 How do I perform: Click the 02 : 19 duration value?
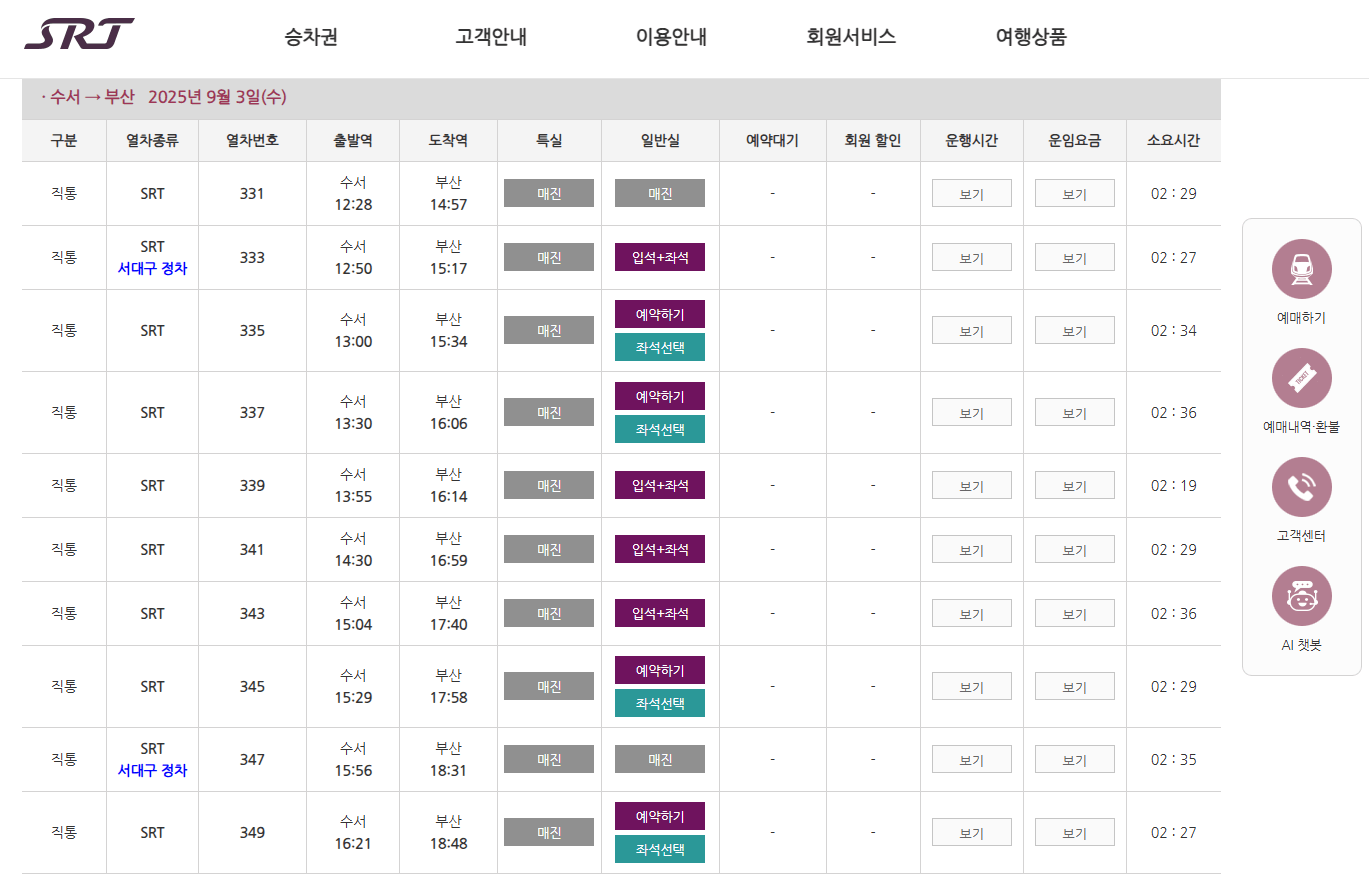[x=1174, y=486]
